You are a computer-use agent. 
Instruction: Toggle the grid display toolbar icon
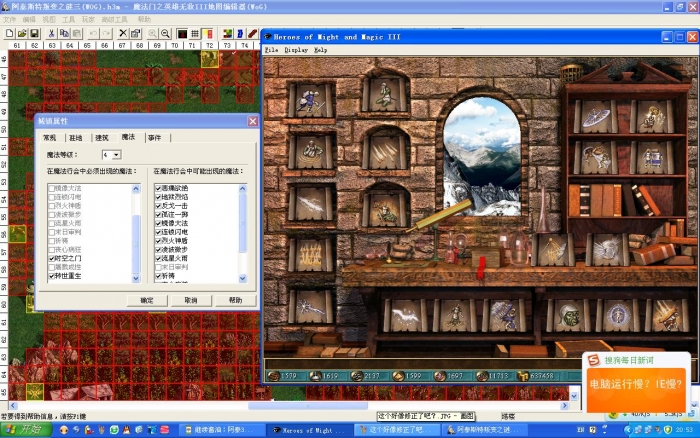pyautogui.click(x=195, y=33)
